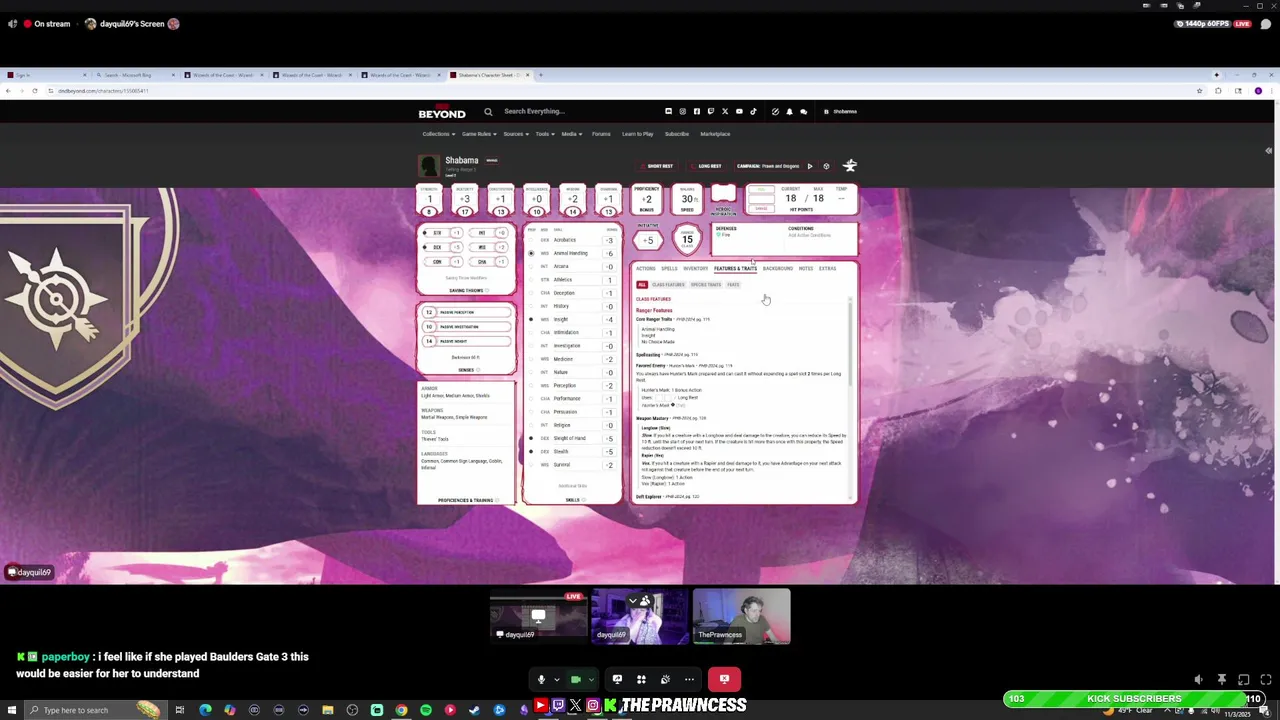Click the Heal button in hit points

[x=761, y=189]
